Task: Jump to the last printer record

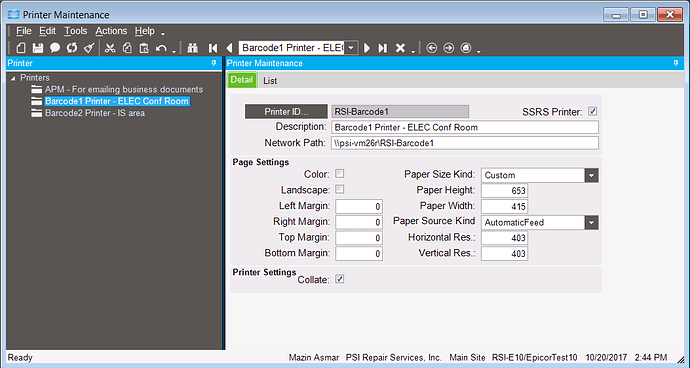Action: (383, 48)
